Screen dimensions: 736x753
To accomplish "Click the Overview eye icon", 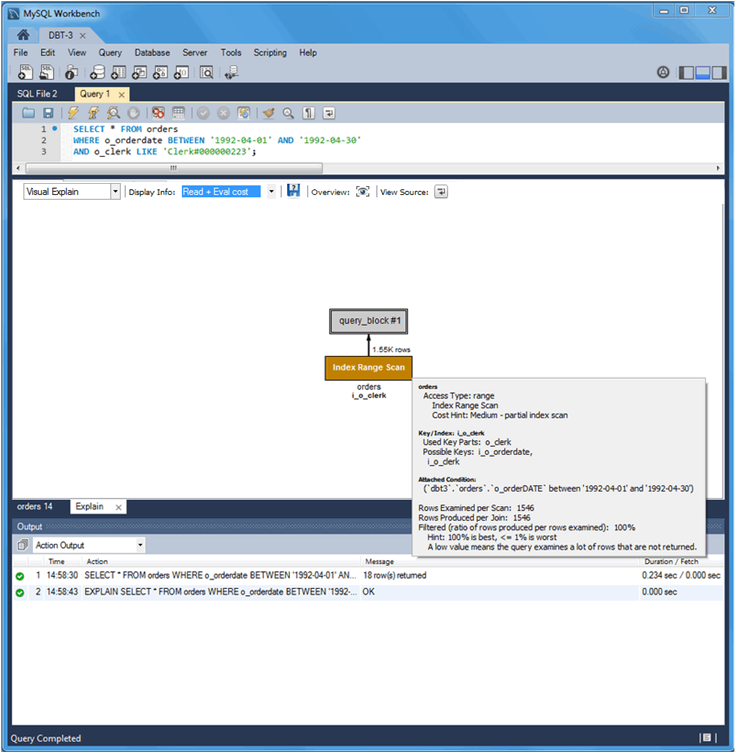I will pos(363,192).
